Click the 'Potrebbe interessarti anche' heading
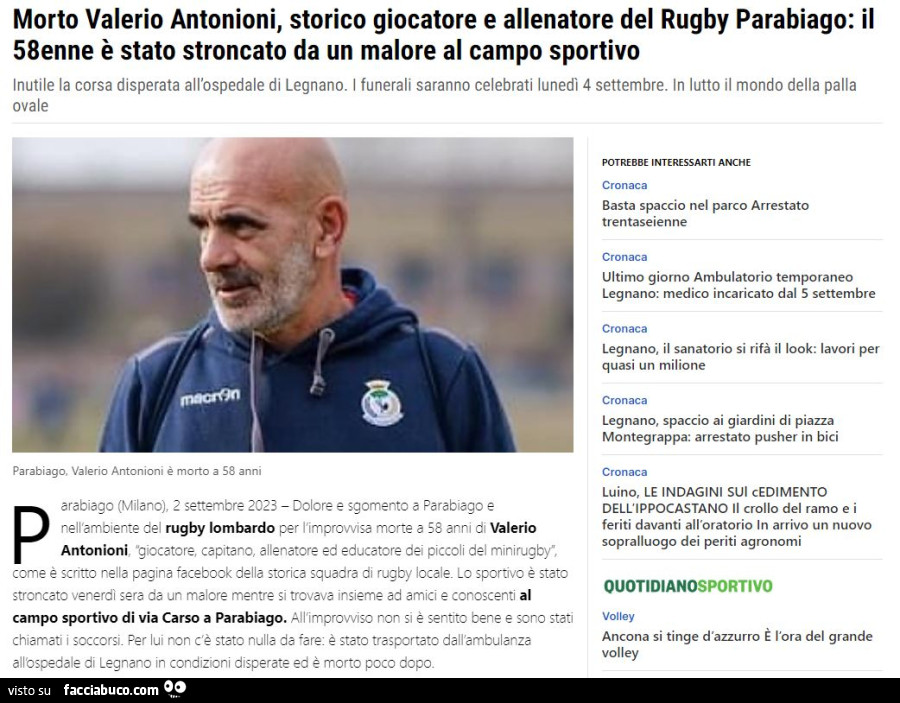Viewport: 900px width, 703px height. (x=676, y=162)
